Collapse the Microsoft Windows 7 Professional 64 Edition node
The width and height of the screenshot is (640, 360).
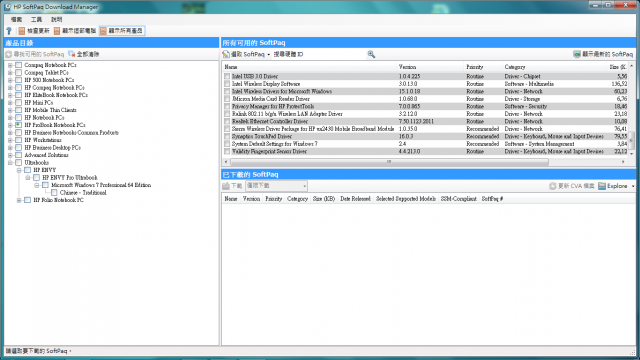pos(37,185)
